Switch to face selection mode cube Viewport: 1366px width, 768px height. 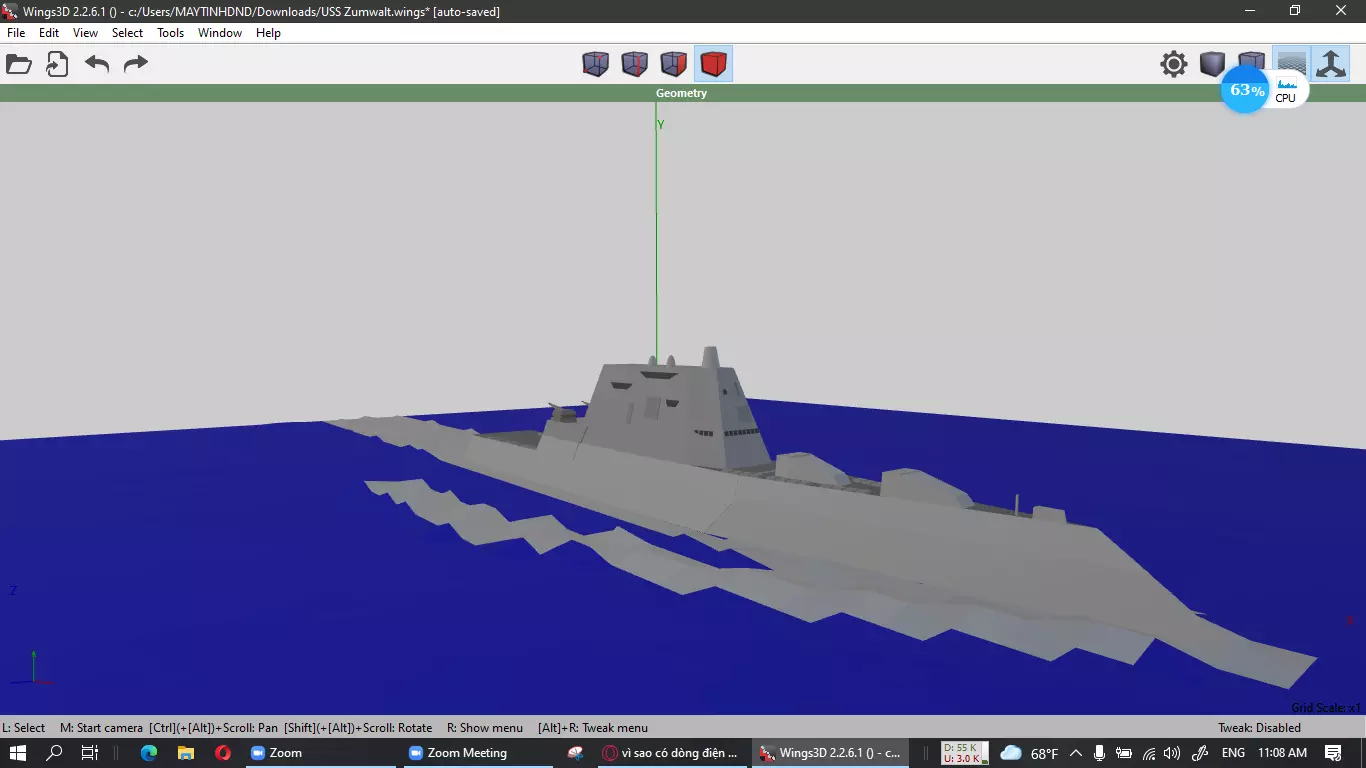click(674, 65)
